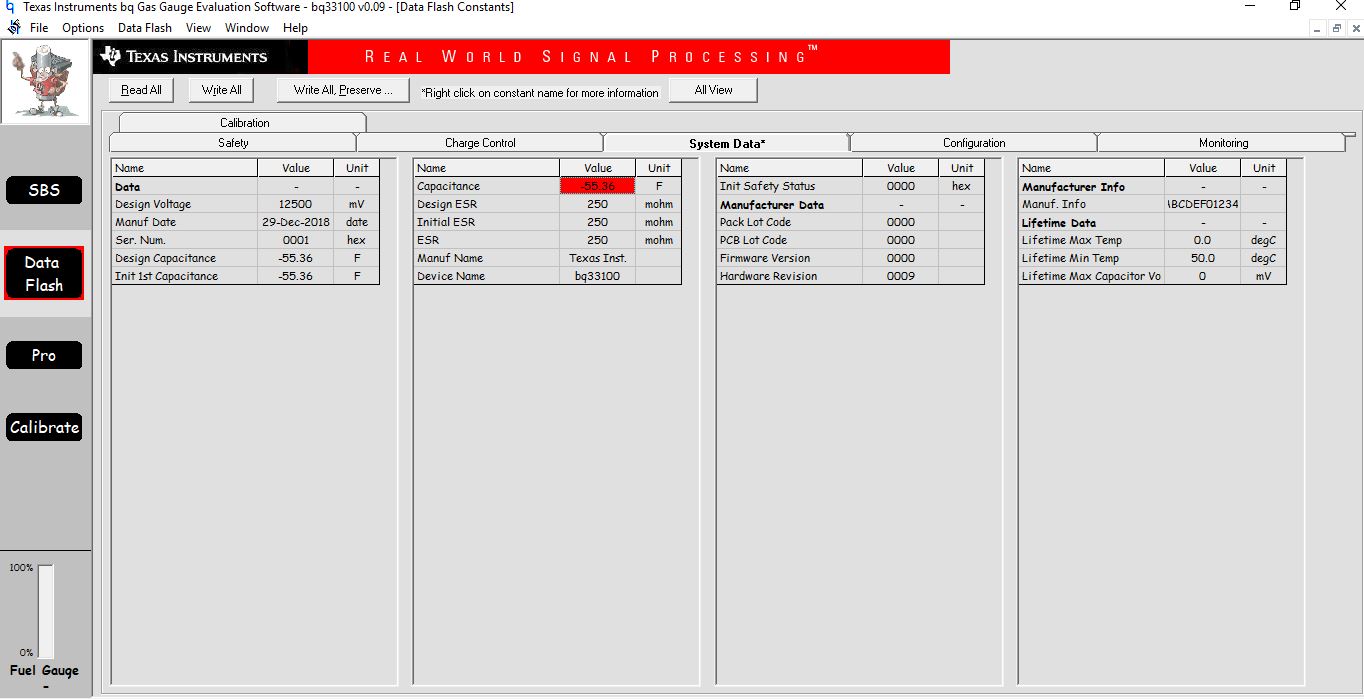Select the Init 1st Capacitance value

(x=295, y=276)
